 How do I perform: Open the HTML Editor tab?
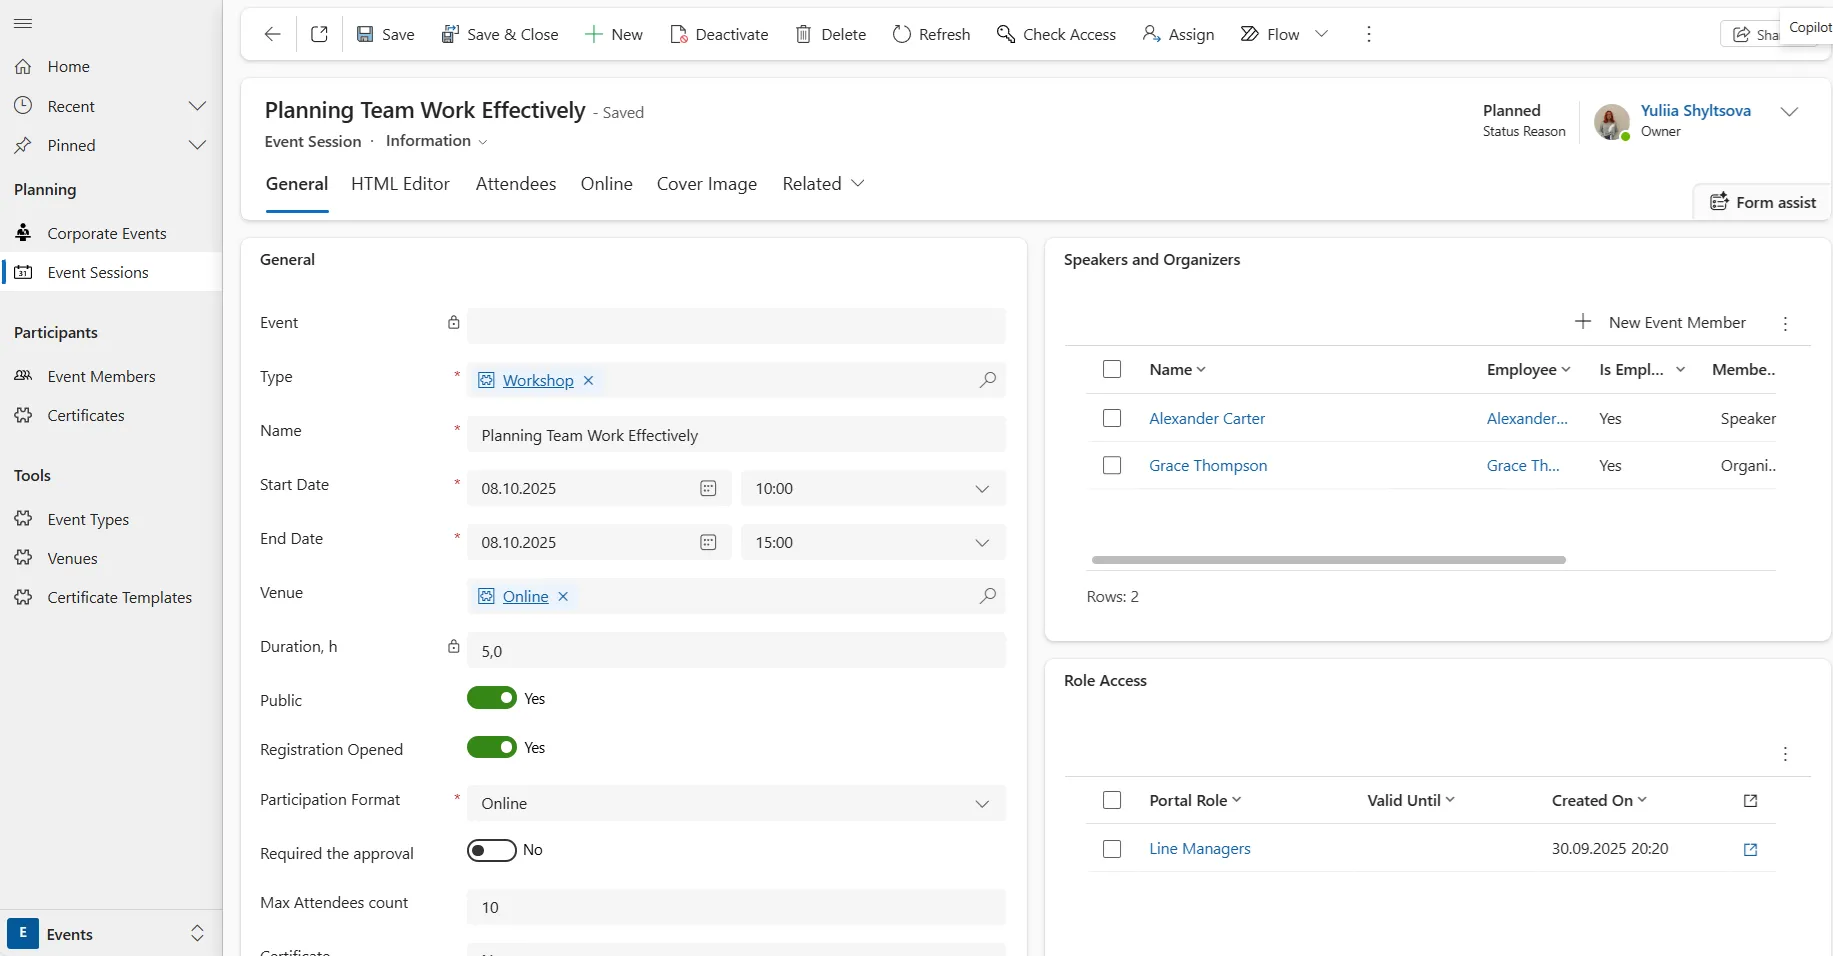(400, 184)
